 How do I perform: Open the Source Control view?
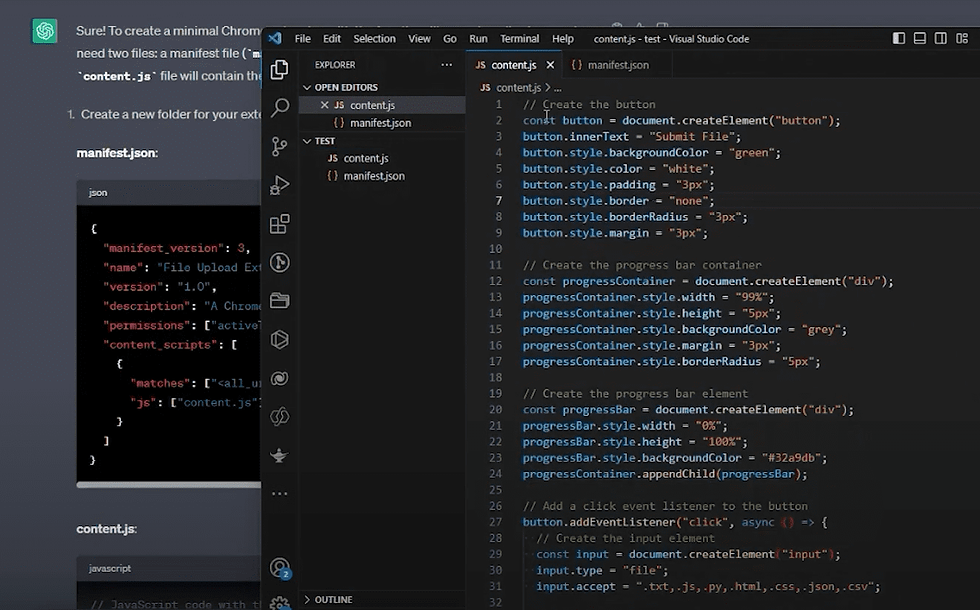279,146
